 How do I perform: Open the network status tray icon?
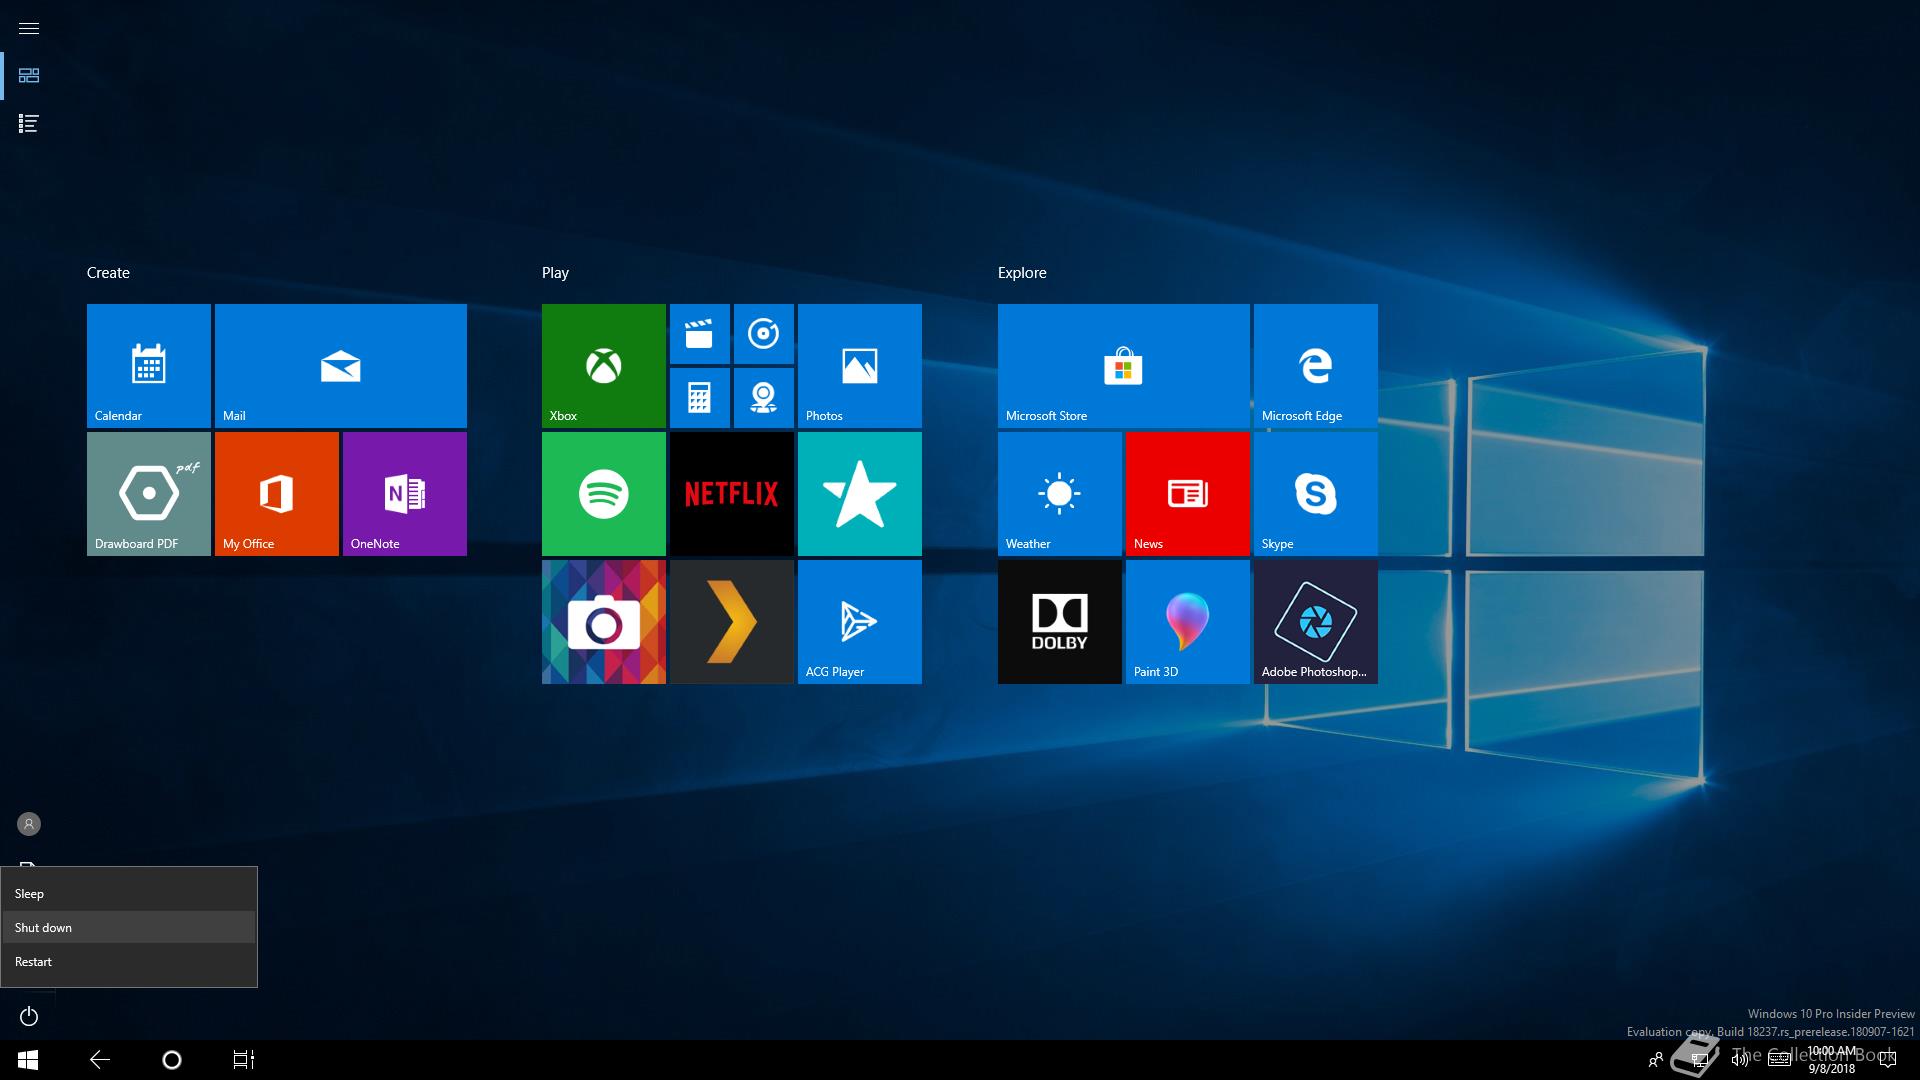point(1699,1060)
